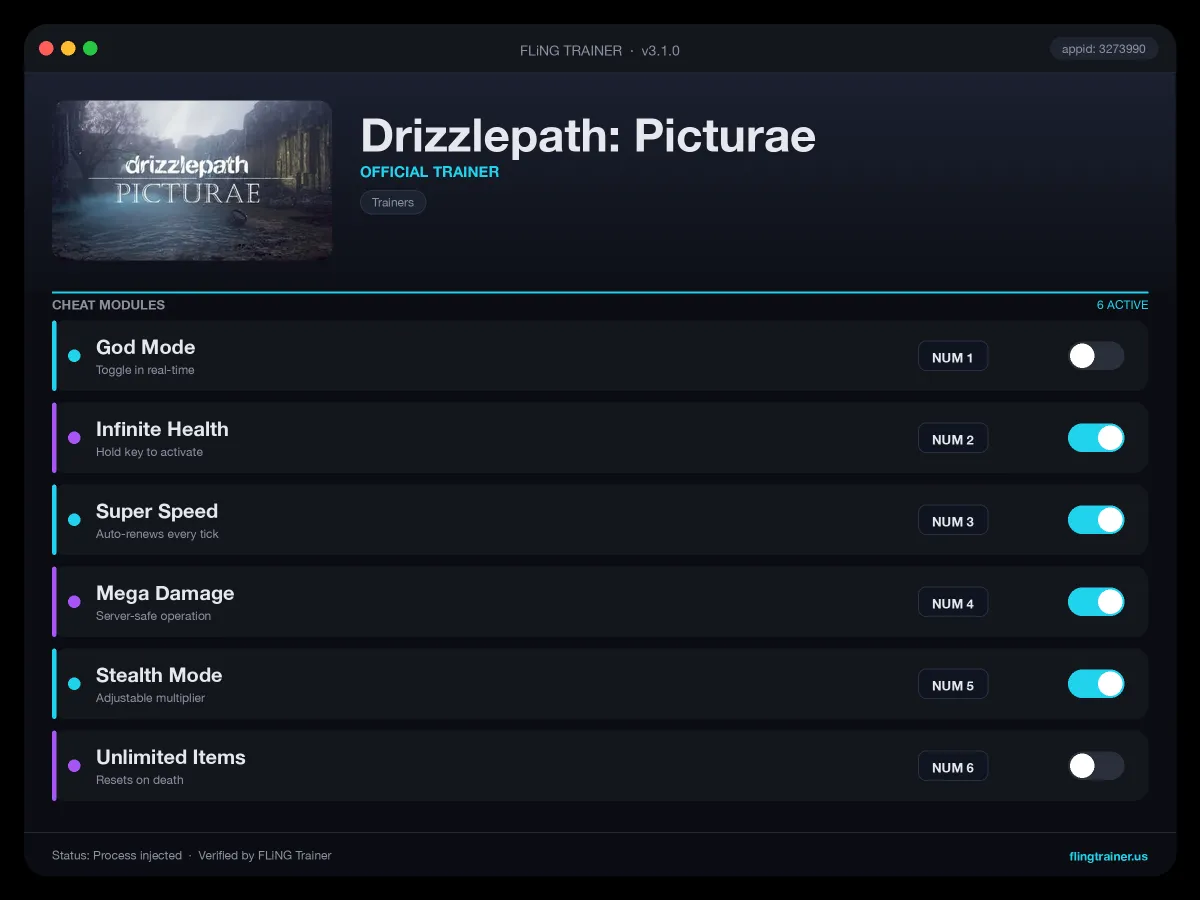Switch off the Mega Damage toggle
The image size is (1200, 900).
click(1096, 602)
